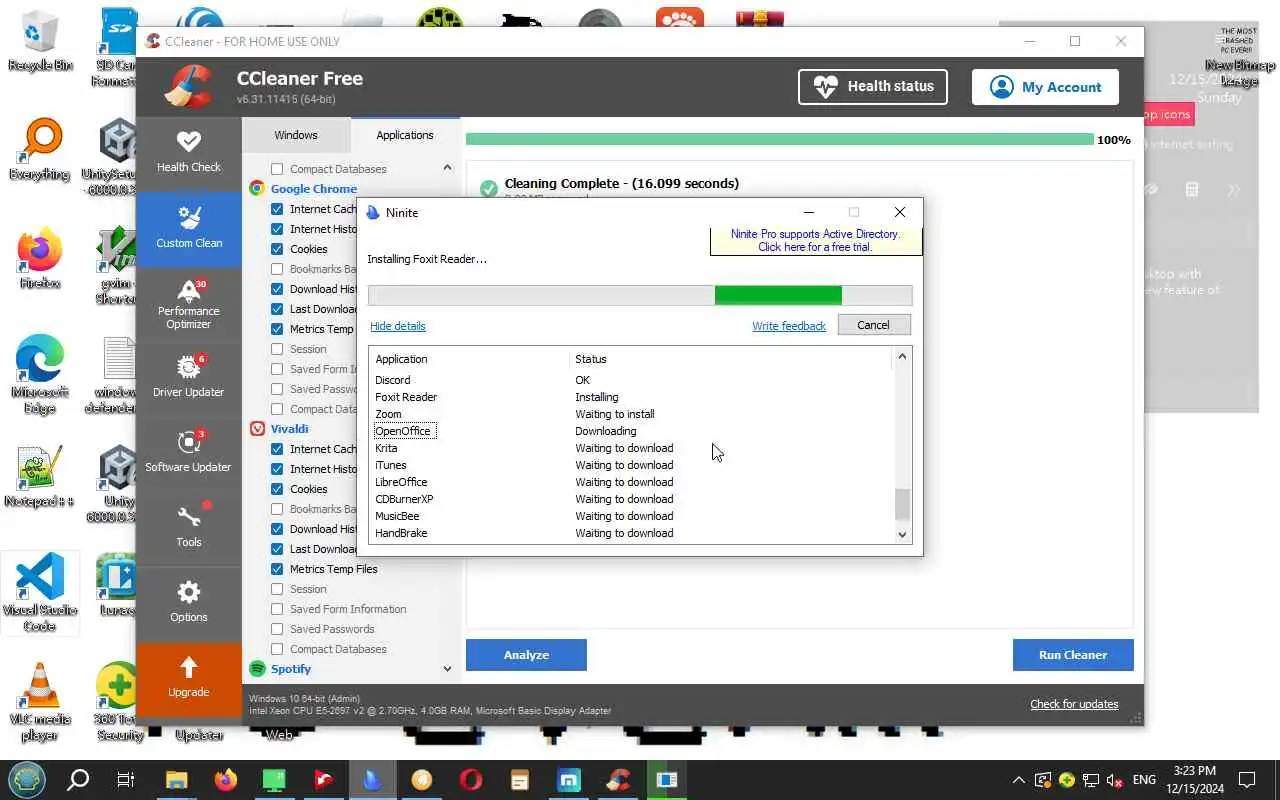The width and height of the screenshot is (1280, 800).
Task: Click the Ninite Pro free trial banner
Action: [815, 241]
